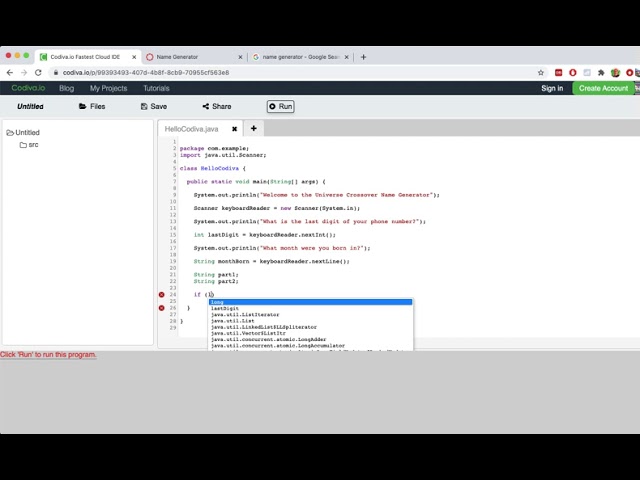Viewport: 640px width, 480px height.
Task: Expand the Untitled folder in file tree
Action: coord(23,133)
